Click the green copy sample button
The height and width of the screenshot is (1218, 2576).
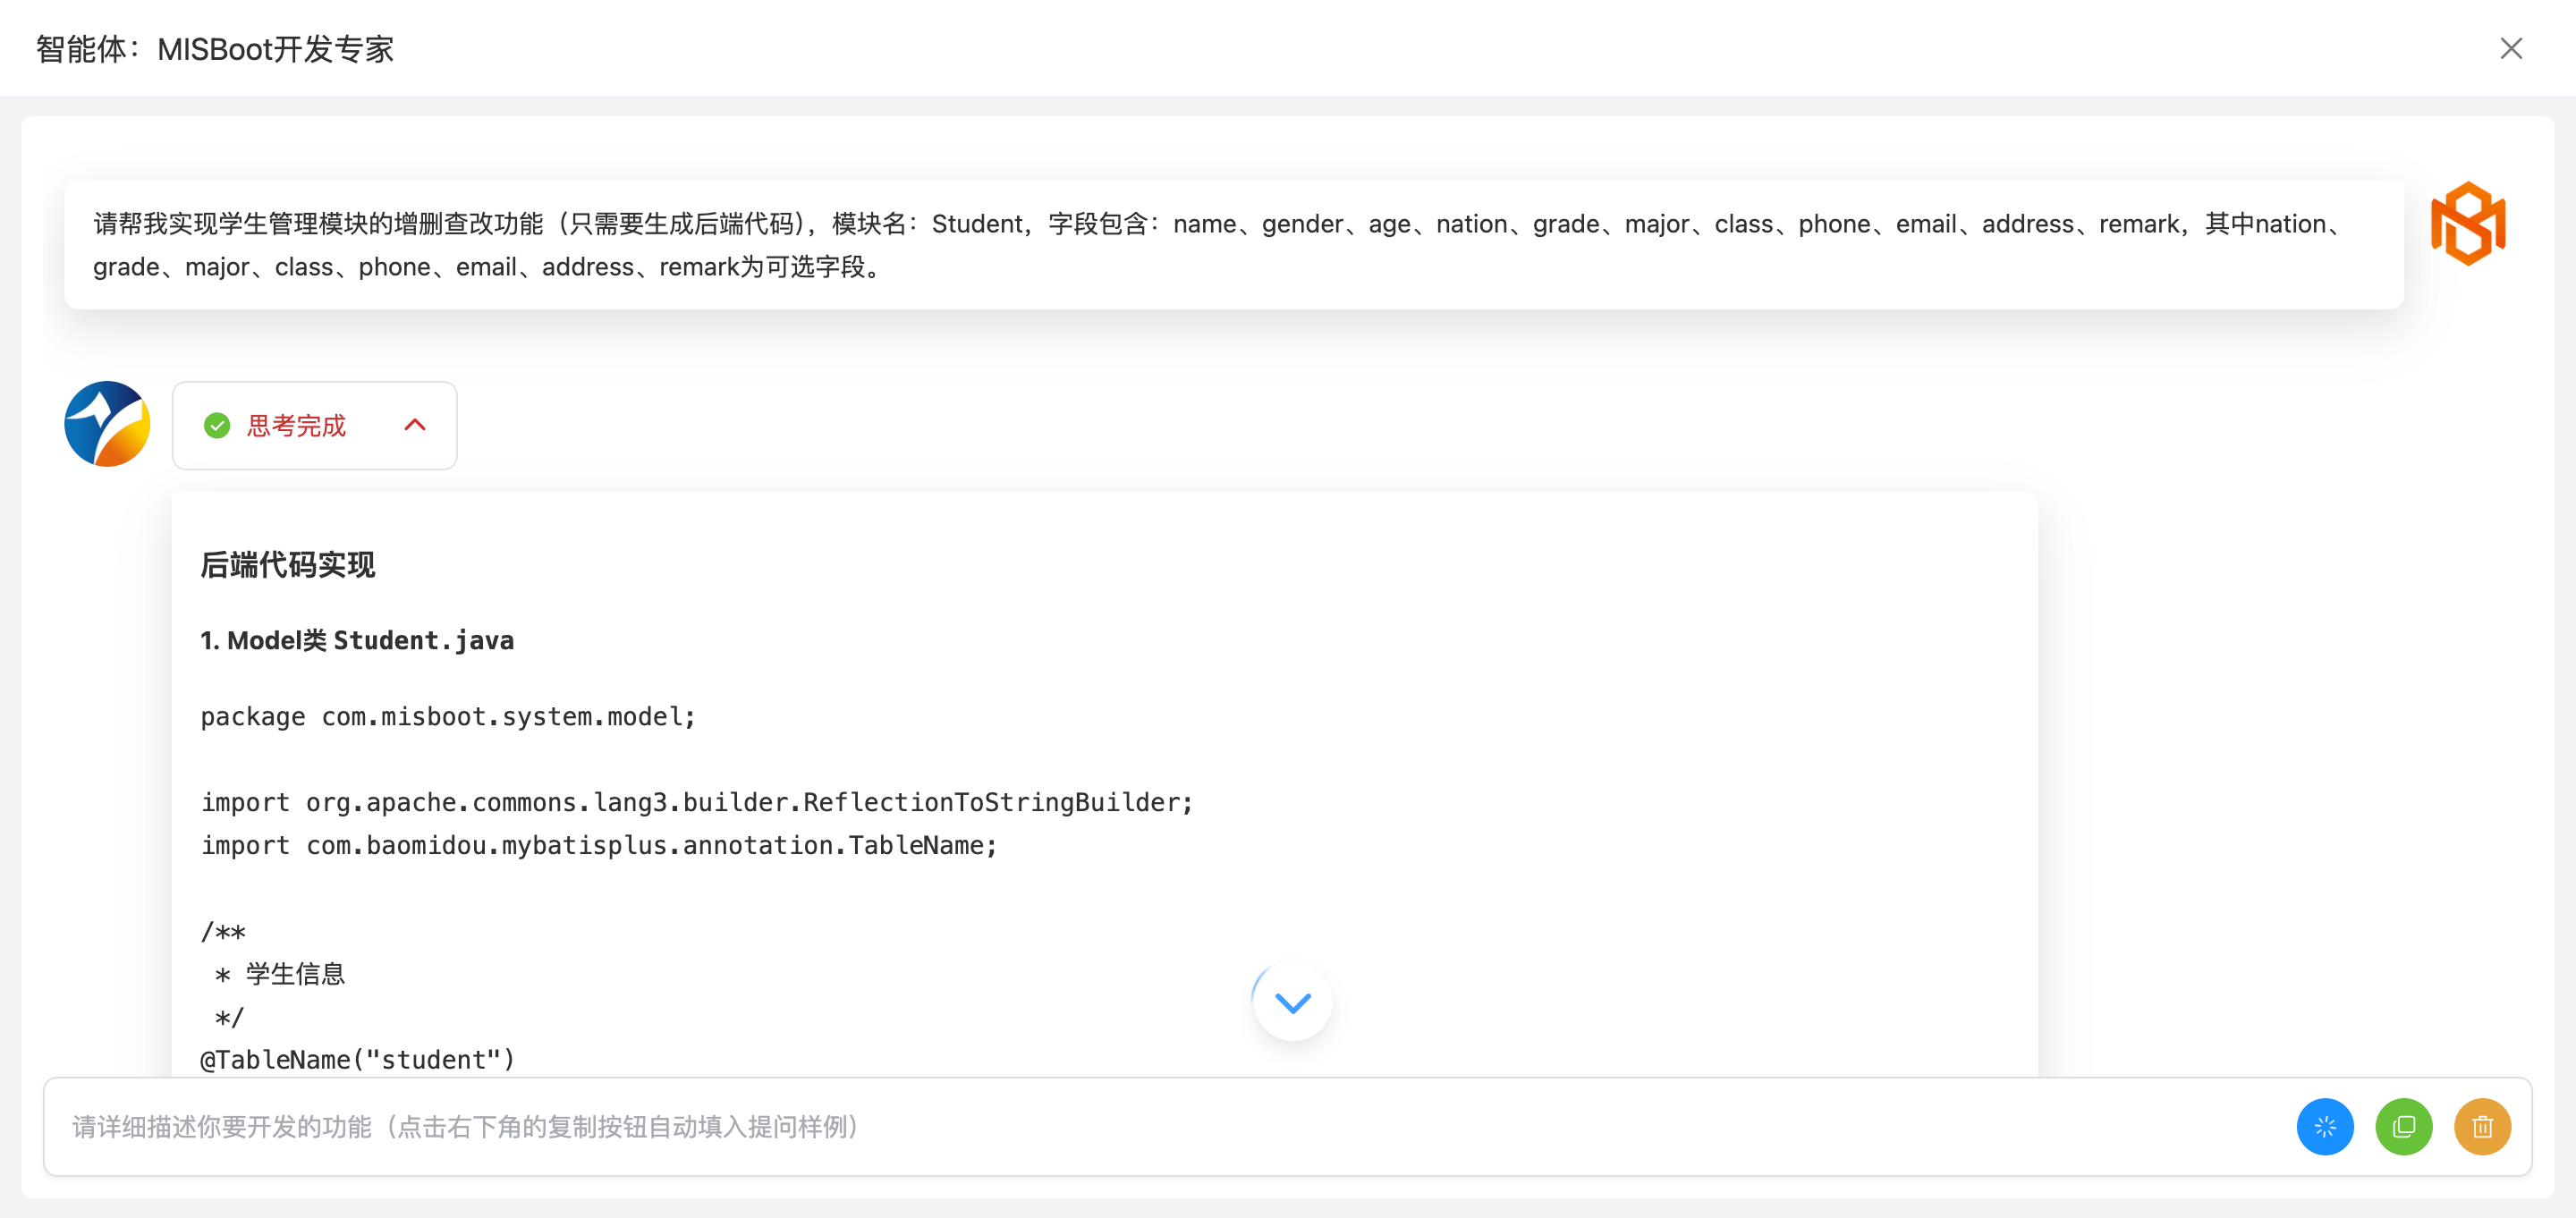(2403, 1126)
